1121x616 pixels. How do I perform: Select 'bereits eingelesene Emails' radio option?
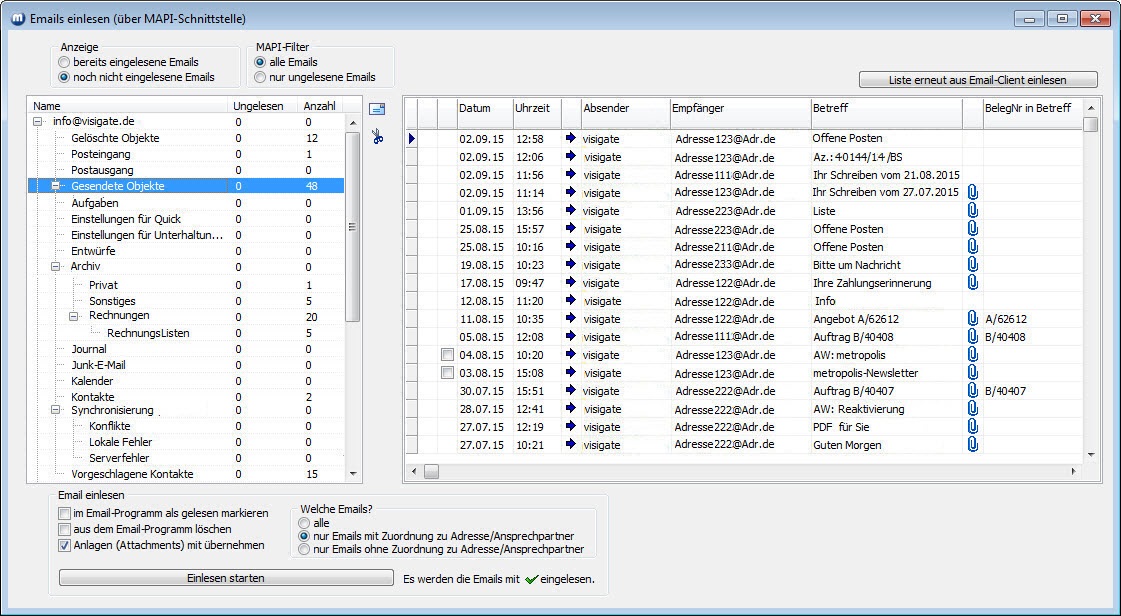coord(65,62)
